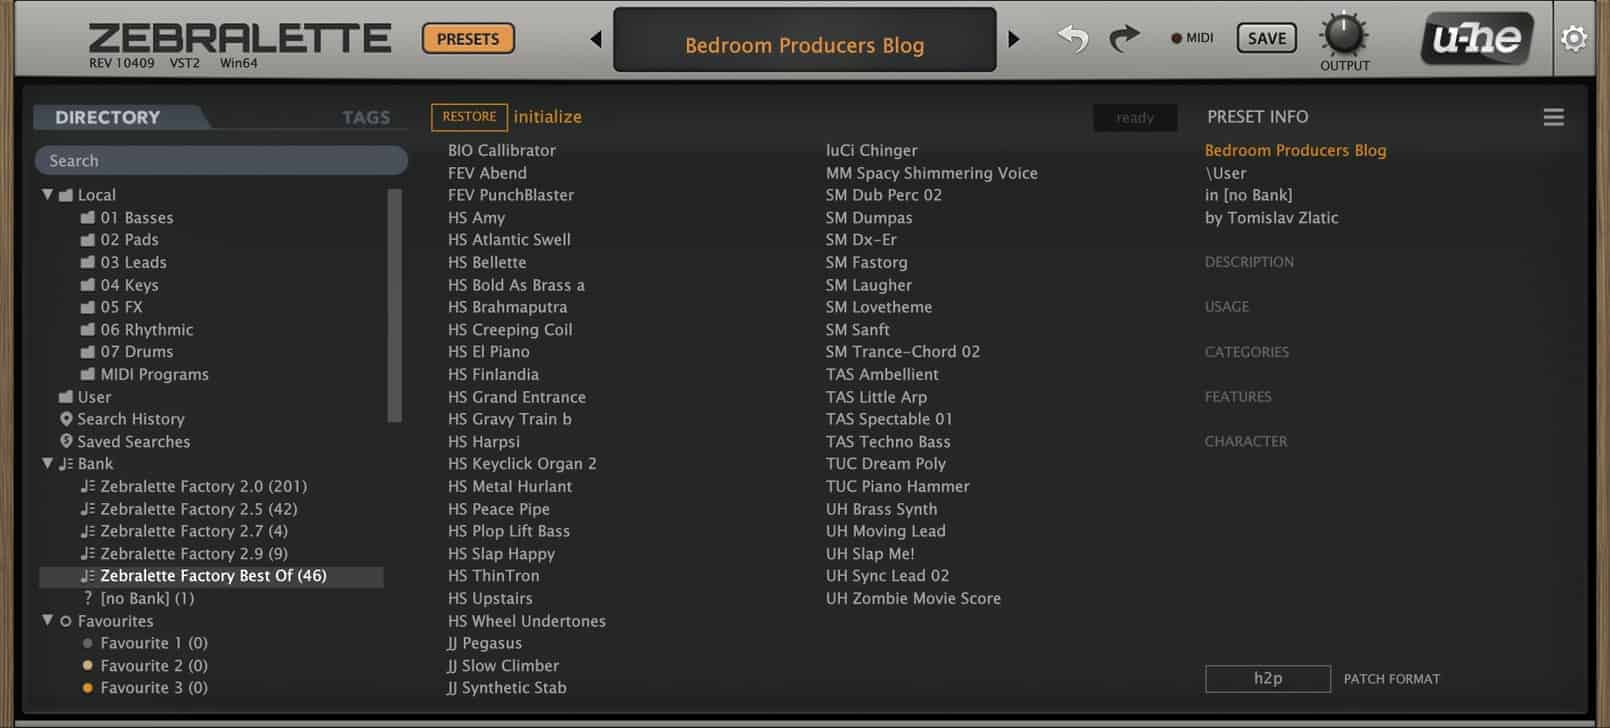Open the settings gear icon
Image resolution: width=1610 pixels, height=728 pixels.
1573,38
